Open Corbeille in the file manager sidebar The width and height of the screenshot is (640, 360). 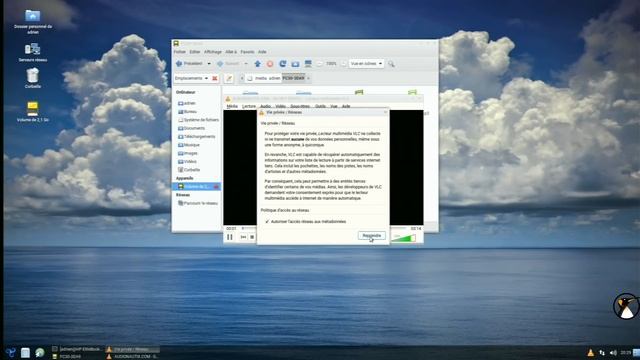point(189,170)
